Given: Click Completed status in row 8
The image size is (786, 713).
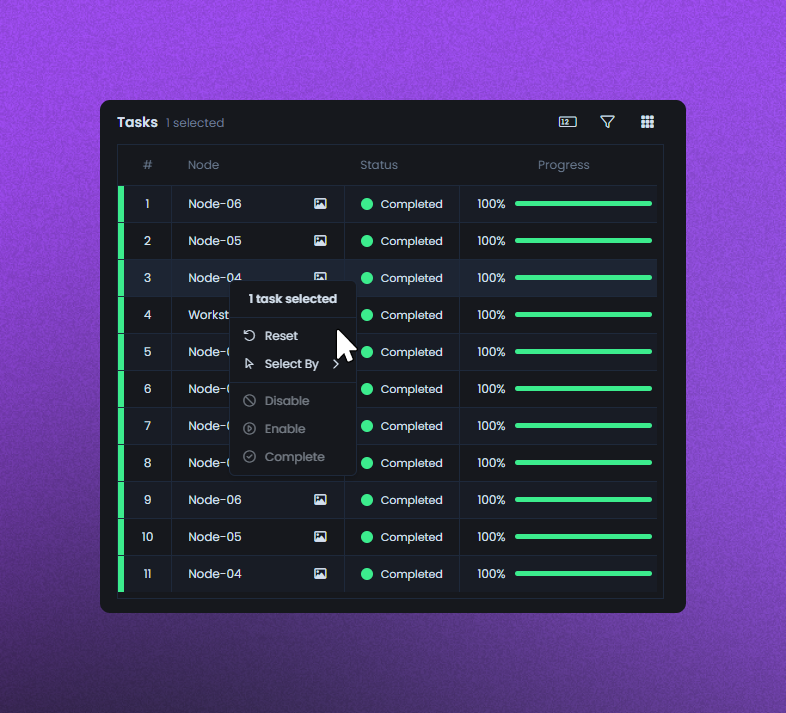Looking at the screenshot, I should click(x=412, y=463).
